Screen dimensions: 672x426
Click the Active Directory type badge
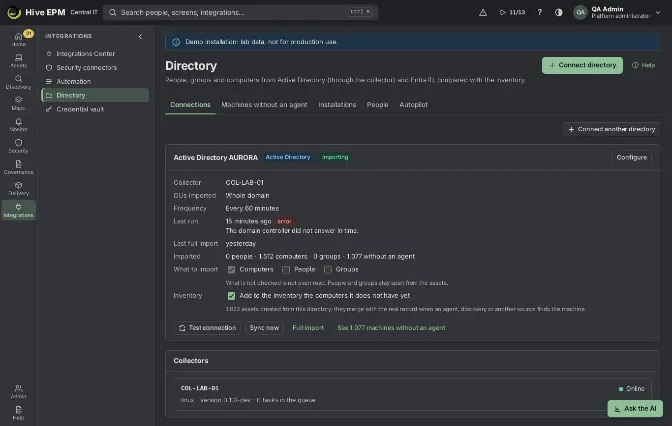pyautogui.click(x=288, y=157)
